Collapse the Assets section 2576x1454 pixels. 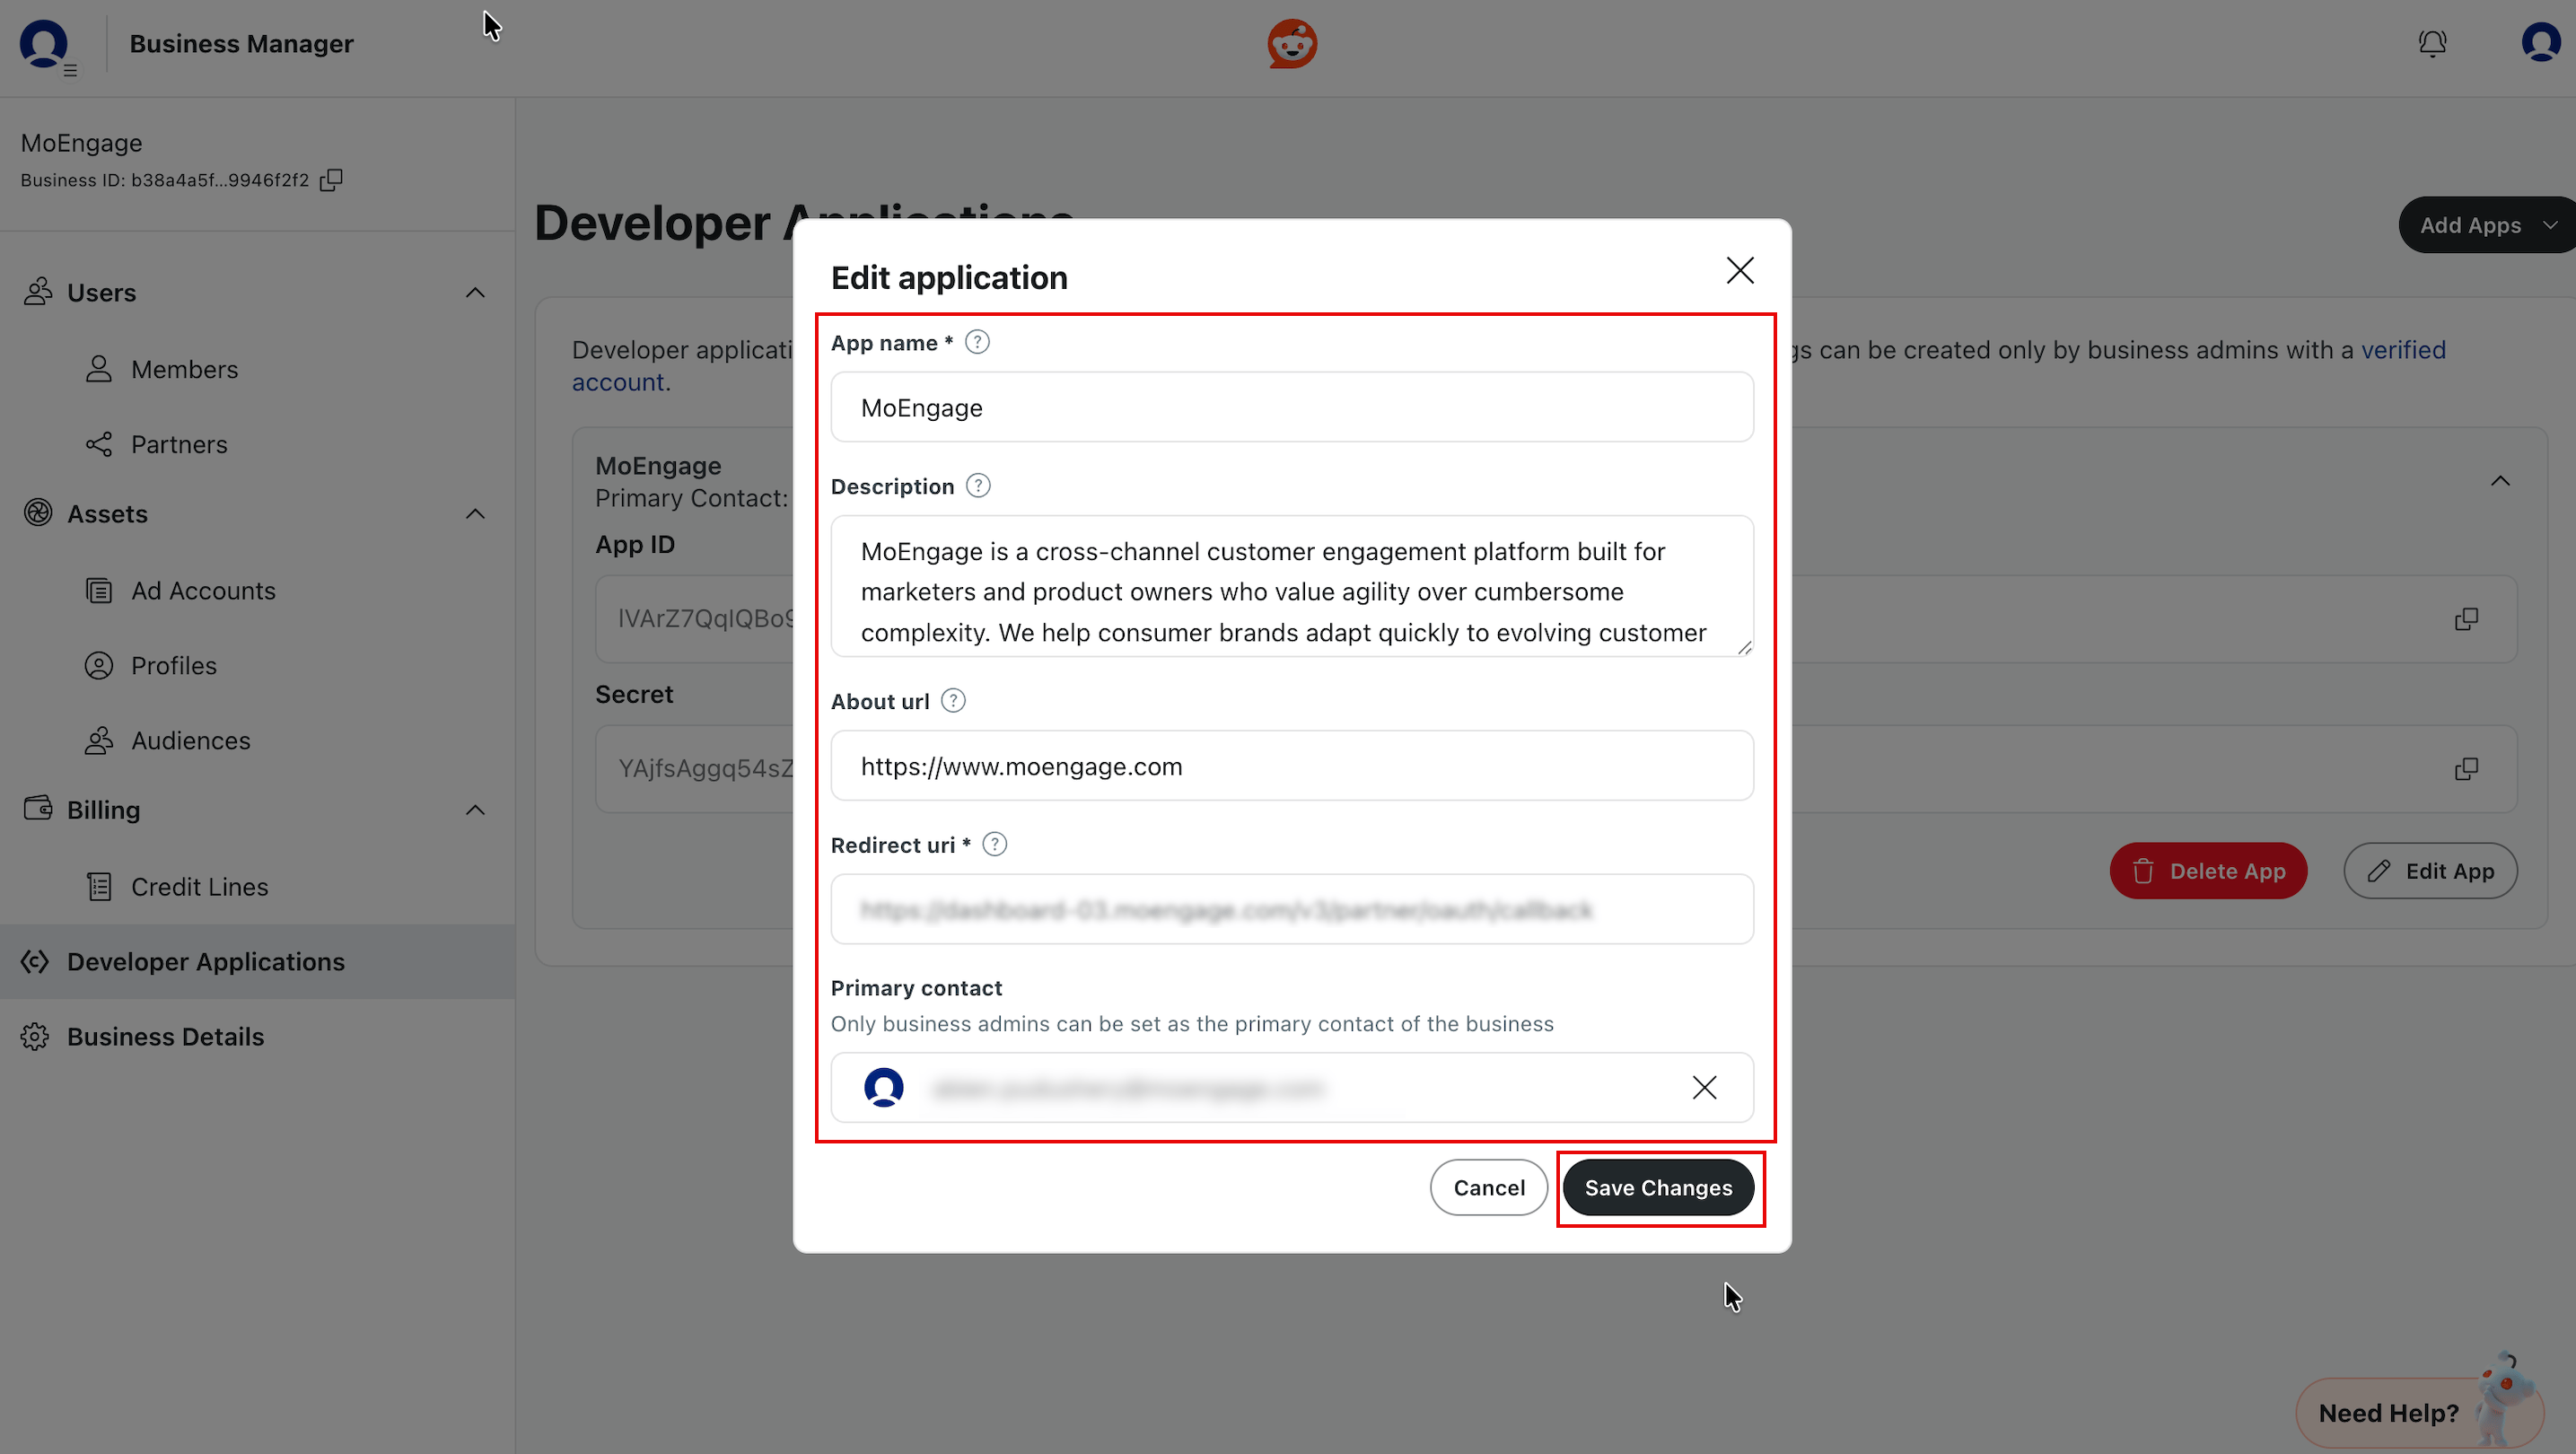[x=475, y=514]
